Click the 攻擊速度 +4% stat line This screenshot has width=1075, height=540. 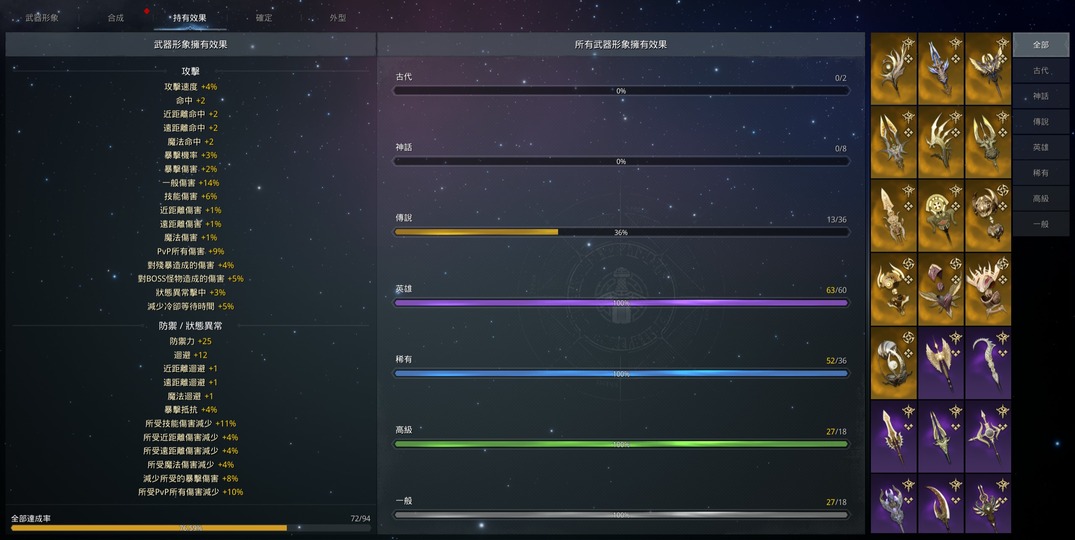coord(191,87)
